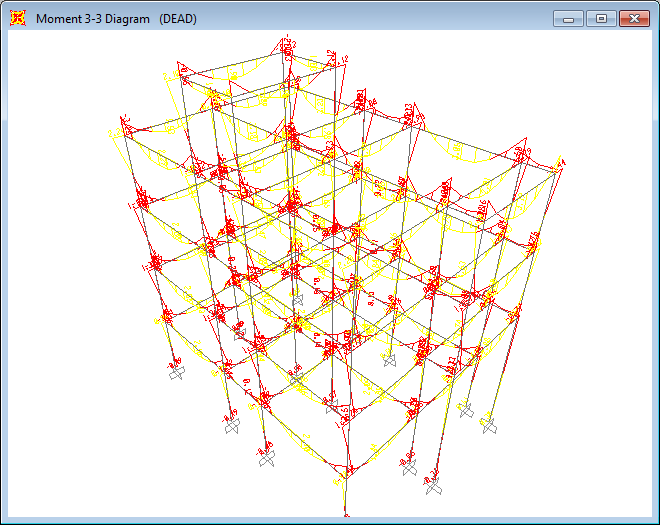Click the front bottom corner beam-column joint
Image resolution: width=660 pixels, height=525 pixels.
(x=346, y=468)
